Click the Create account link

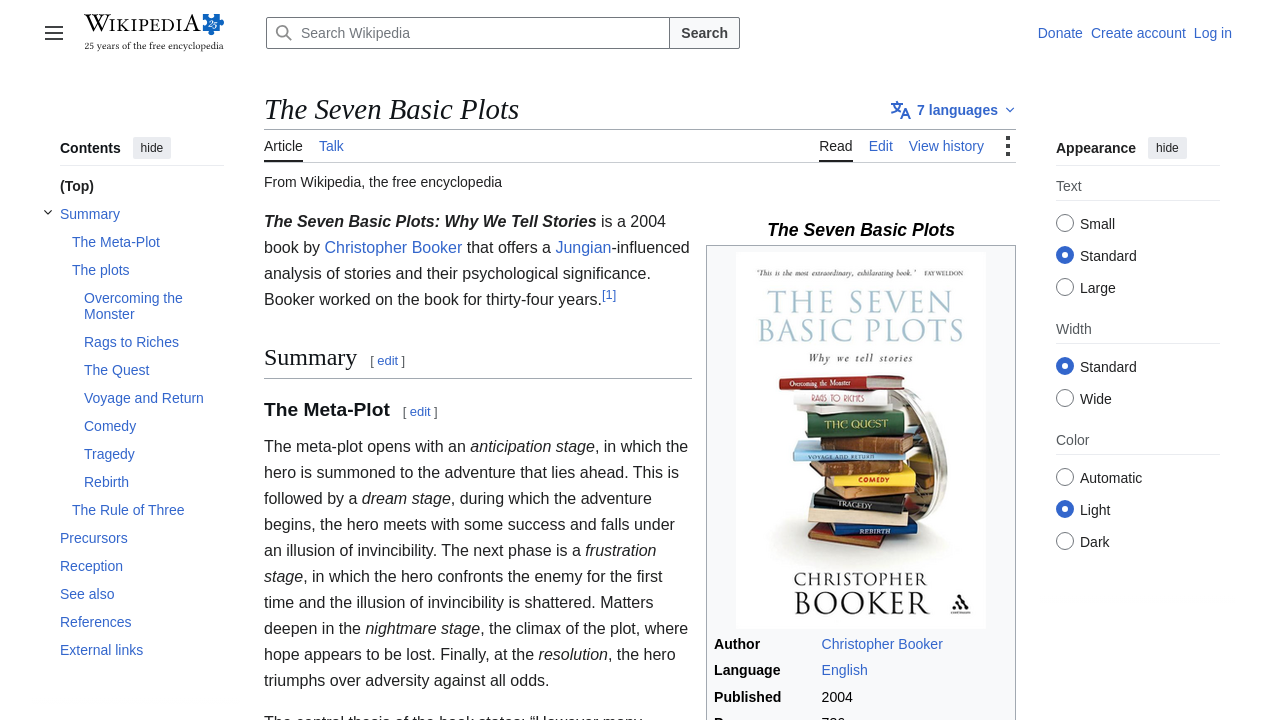(1138, 33)
